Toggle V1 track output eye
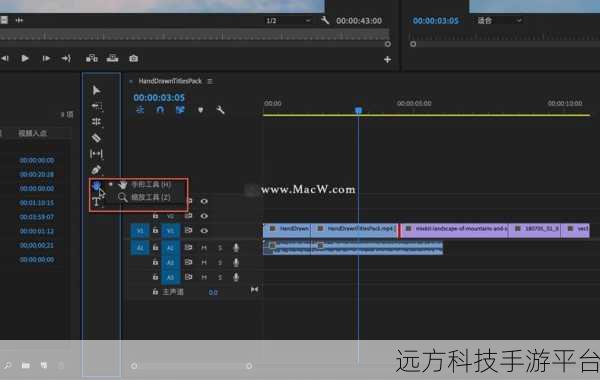 coord(204,230)
